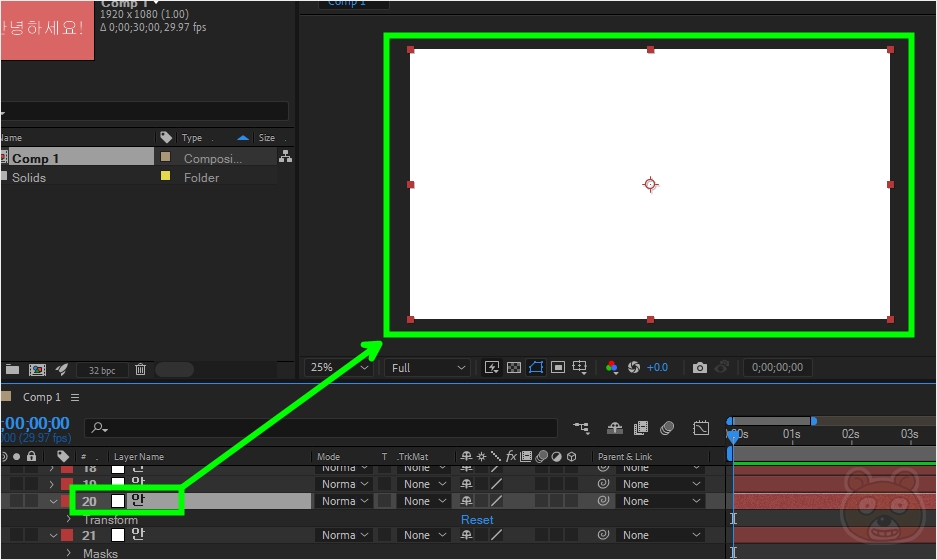937x560 pixels.
Task: Open grid and guide options dropdown
Action: tap(580, 368)
